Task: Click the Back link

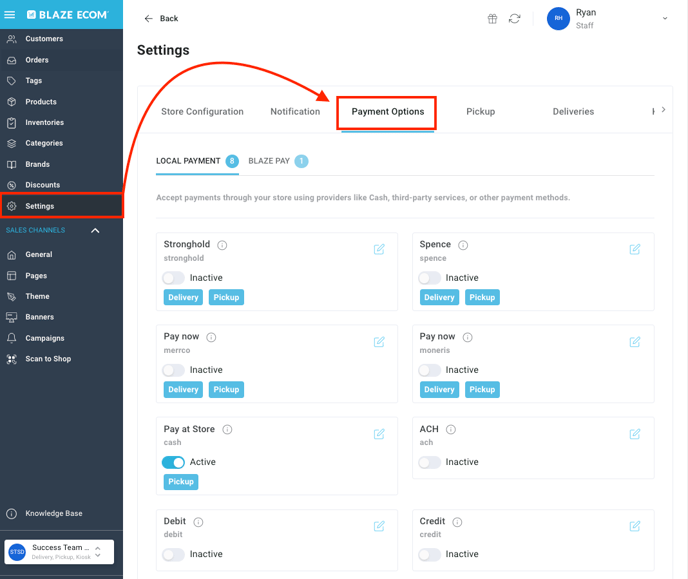Action: (161, 19)
